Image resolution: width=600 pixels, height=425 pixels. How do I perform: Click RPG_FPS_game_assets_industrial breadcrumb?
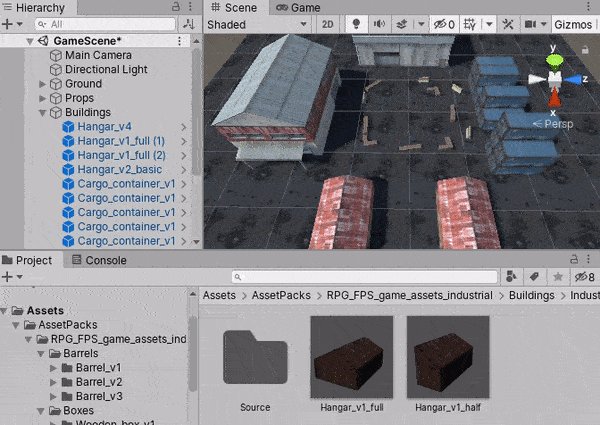410,295
